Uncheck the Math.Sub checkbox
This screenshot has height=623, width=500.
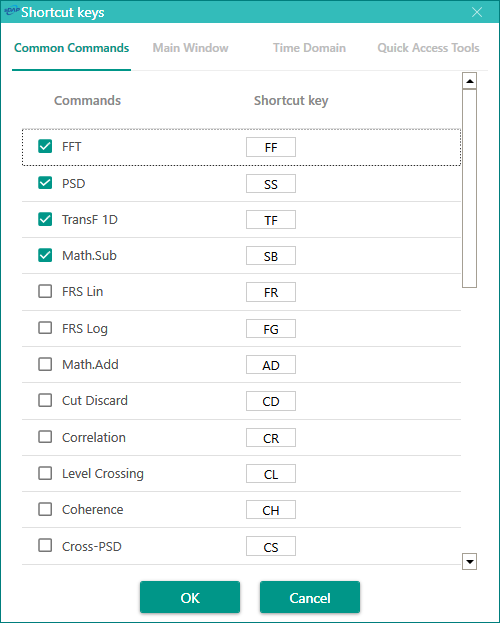45,255
